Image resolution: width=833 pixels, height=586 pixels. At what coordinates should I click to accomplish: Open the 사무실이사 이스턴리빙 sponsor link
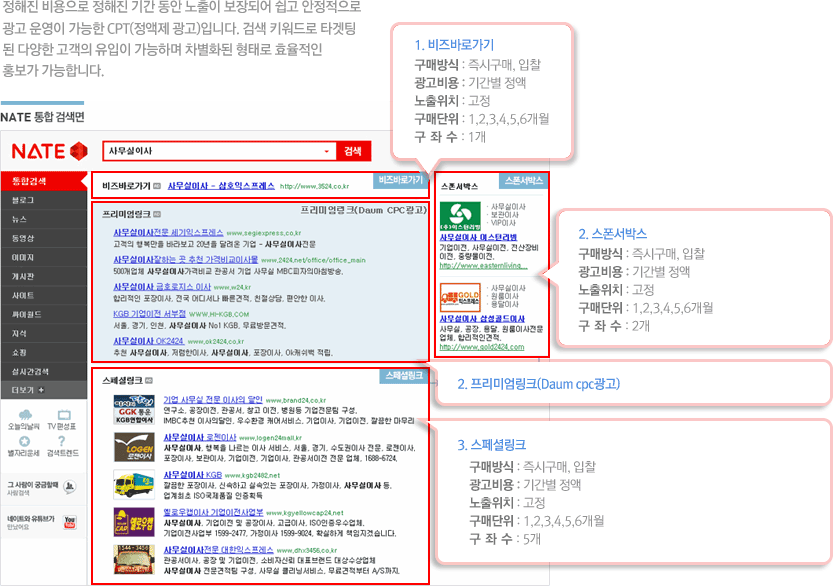478,237
